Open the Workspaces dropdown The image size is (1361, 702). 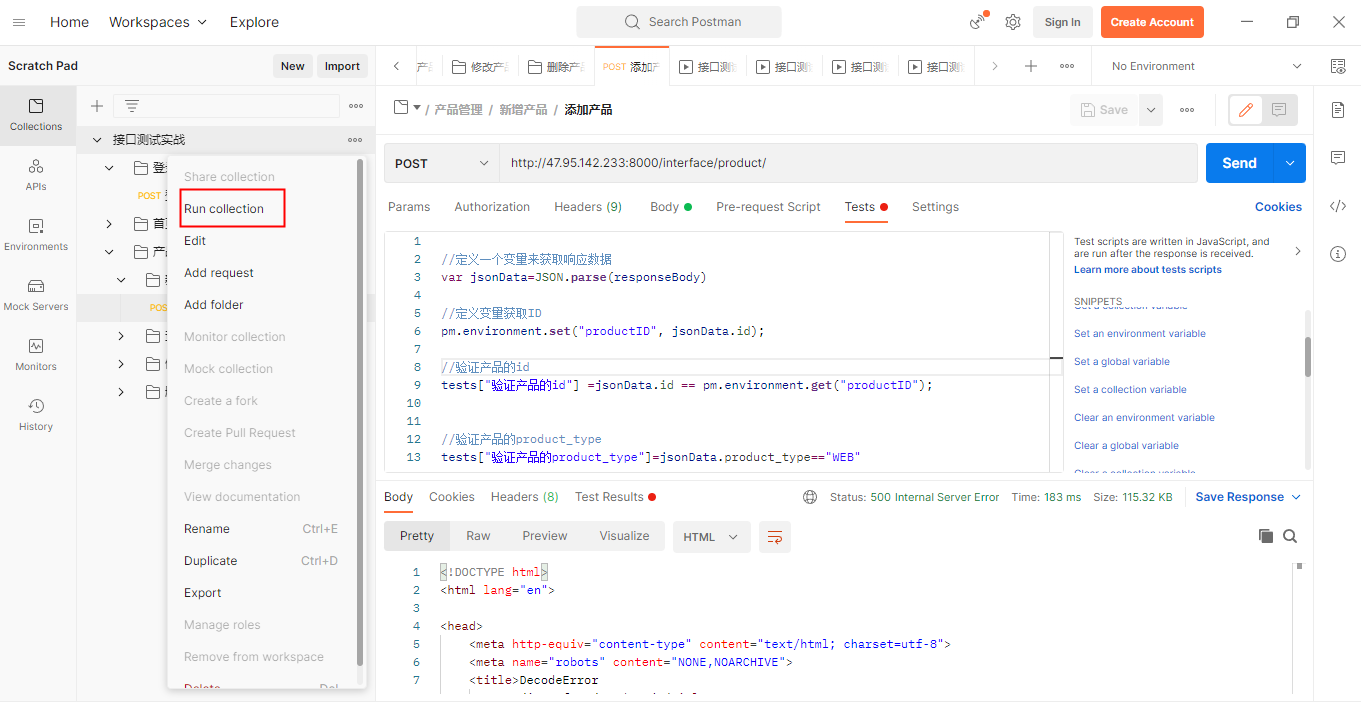click(158, 22)
